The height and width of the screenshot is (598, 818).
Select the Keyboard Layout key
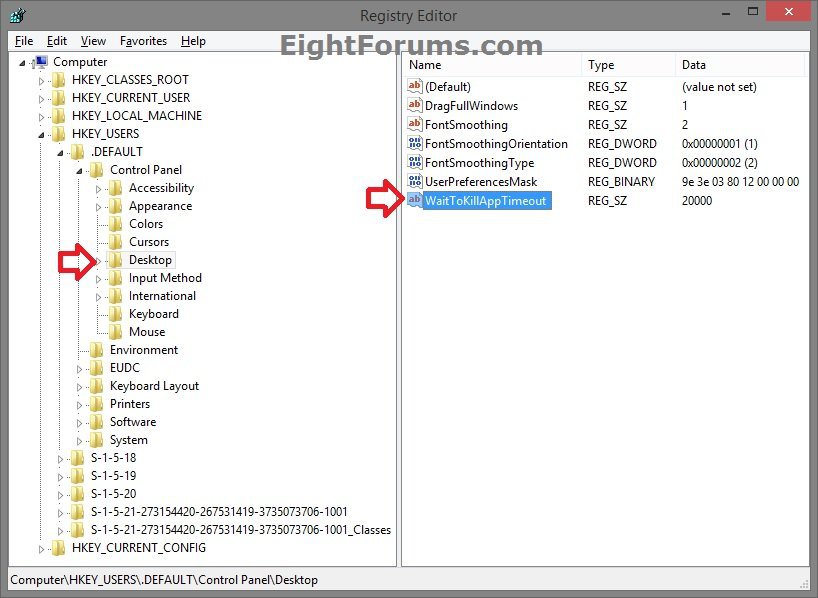click(154, 386)
